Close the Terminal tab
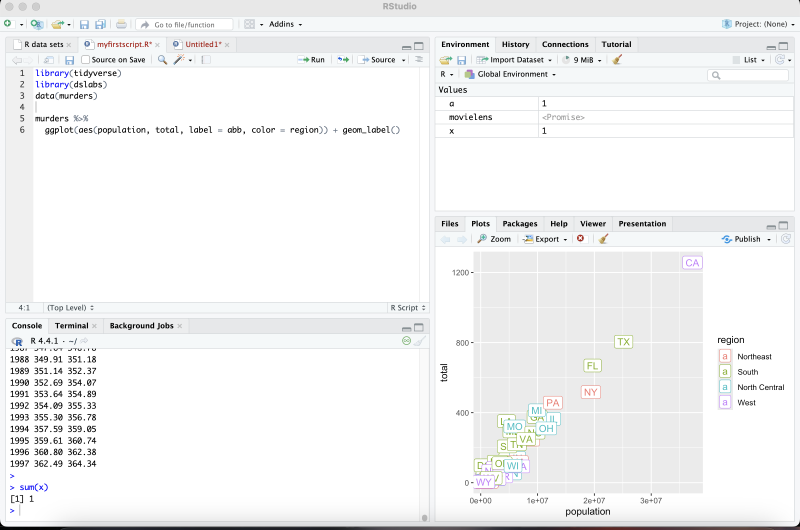This screenshot has height=530, width=800. point(94,326)
